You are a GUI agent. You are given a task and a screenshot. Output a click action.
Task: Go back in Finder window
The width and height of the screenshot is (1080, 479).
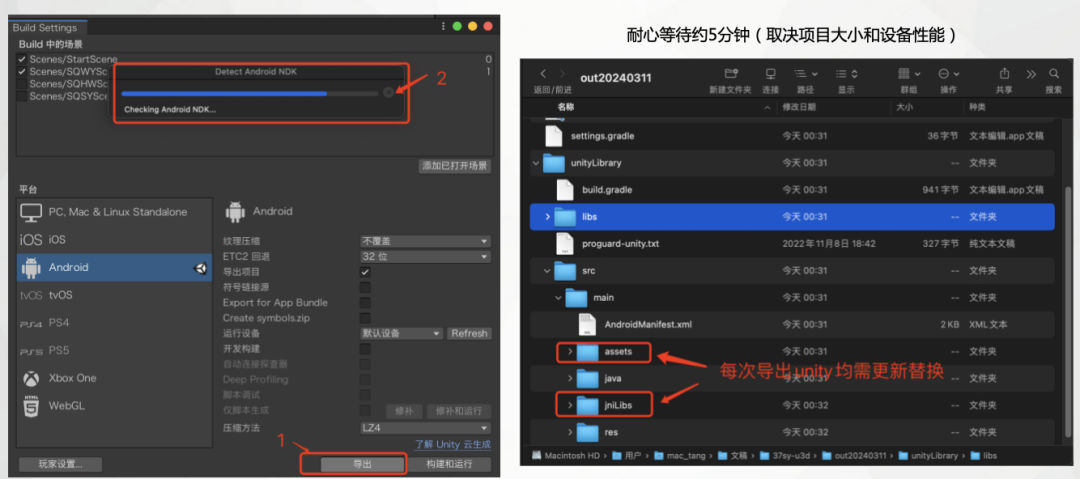(543, 73)
